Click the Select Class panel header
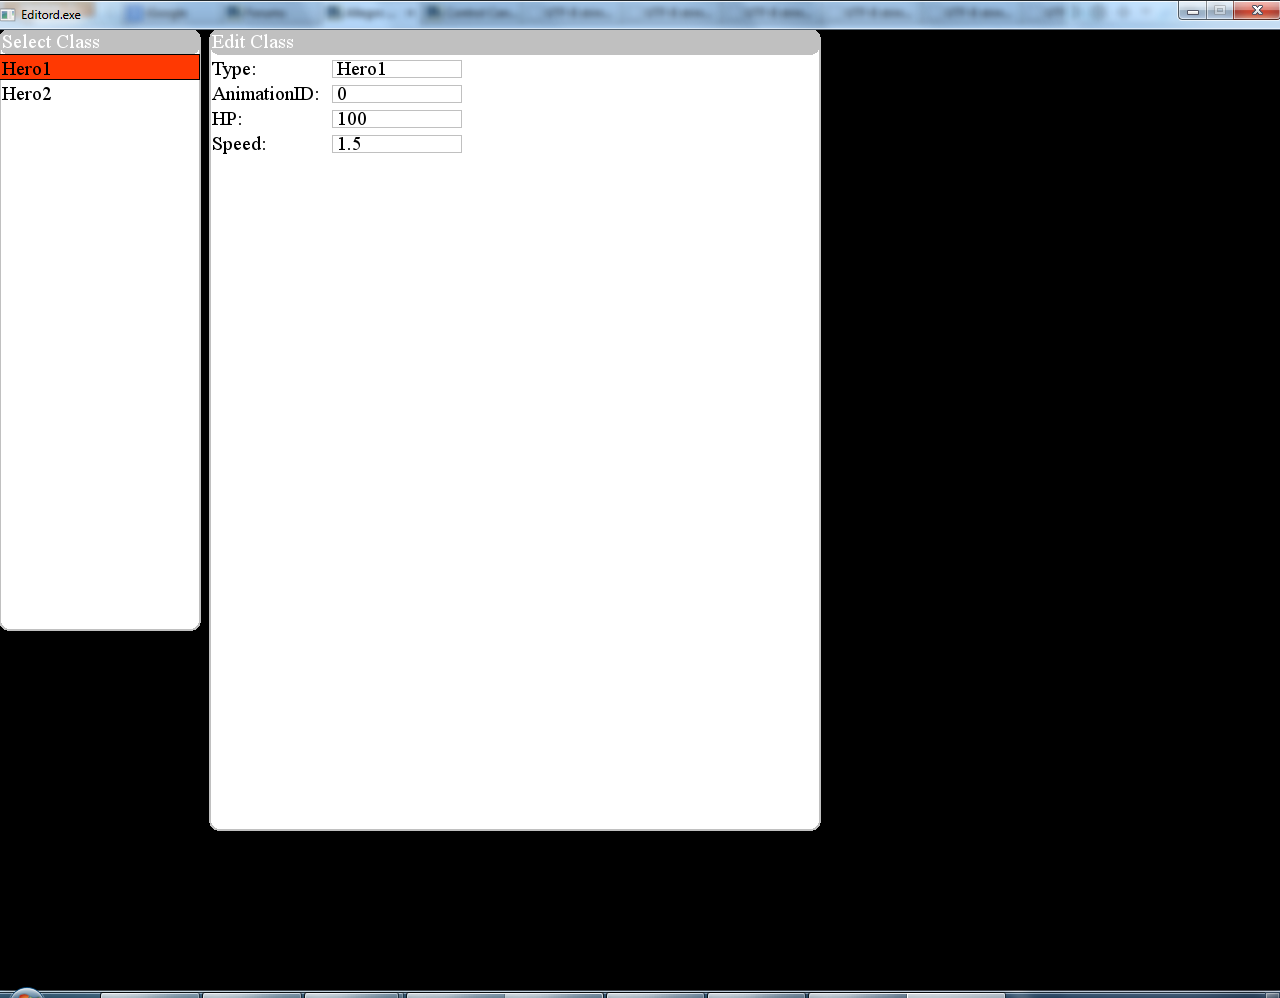 click(100, 42)
